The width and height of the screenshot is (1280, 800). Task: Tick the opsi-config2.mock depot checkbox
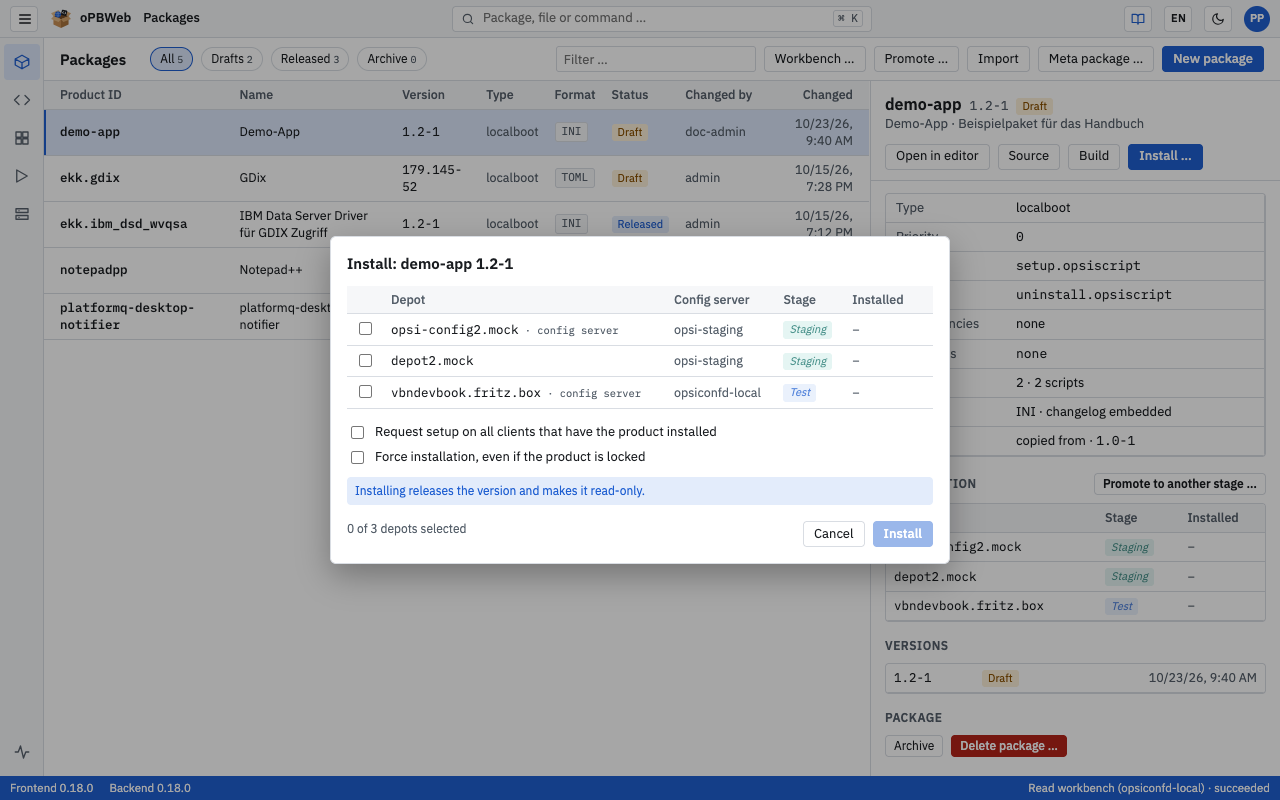(365, 329)
